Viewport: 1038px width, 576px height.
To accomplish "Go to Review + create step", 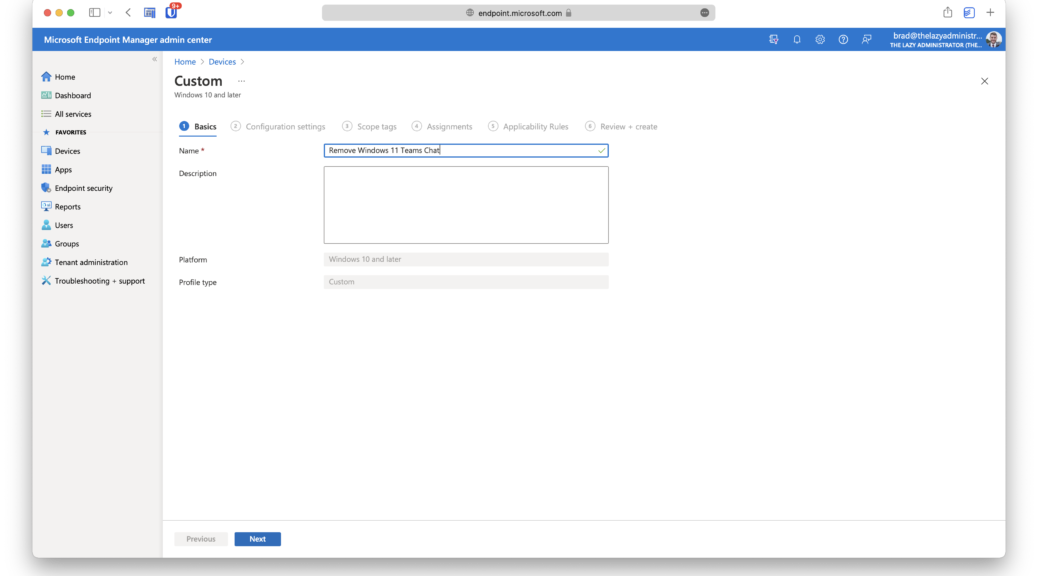I will click(621, 126).
